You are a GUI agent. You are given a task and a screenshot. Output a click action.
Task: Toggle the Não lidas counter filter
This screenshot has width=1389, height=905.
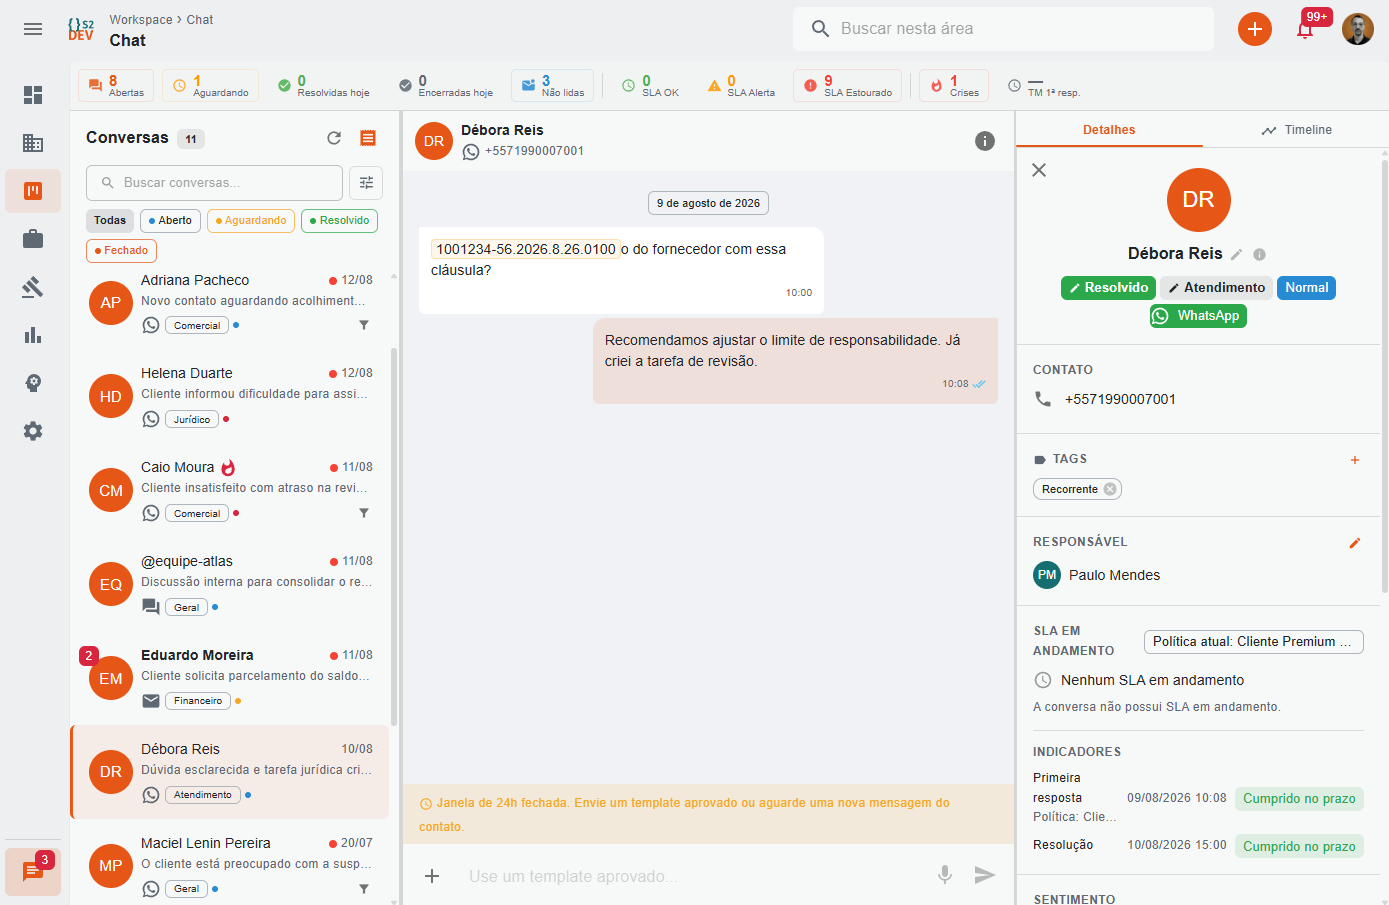tap(552, 86)
